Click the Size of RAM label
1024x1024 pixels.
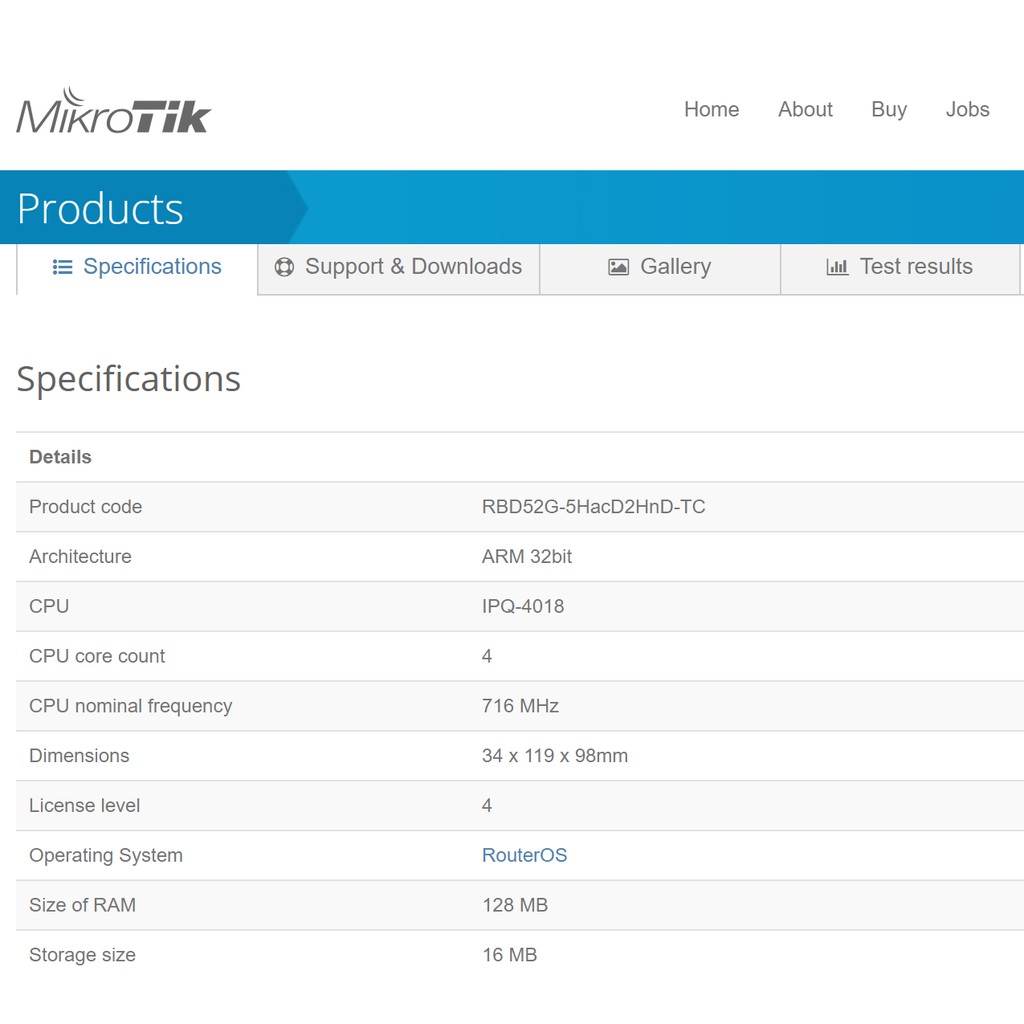[82, 905]
